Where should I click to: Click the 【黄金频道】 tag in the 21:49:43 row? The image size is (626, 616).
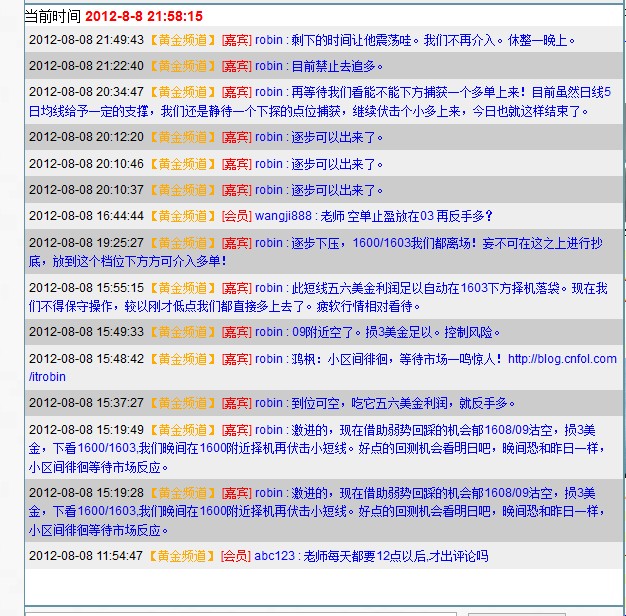[x=183, y=40]
